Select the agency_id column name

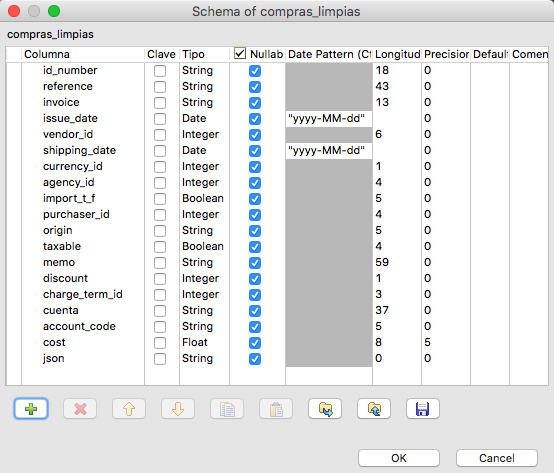click(x=69, y=182)
